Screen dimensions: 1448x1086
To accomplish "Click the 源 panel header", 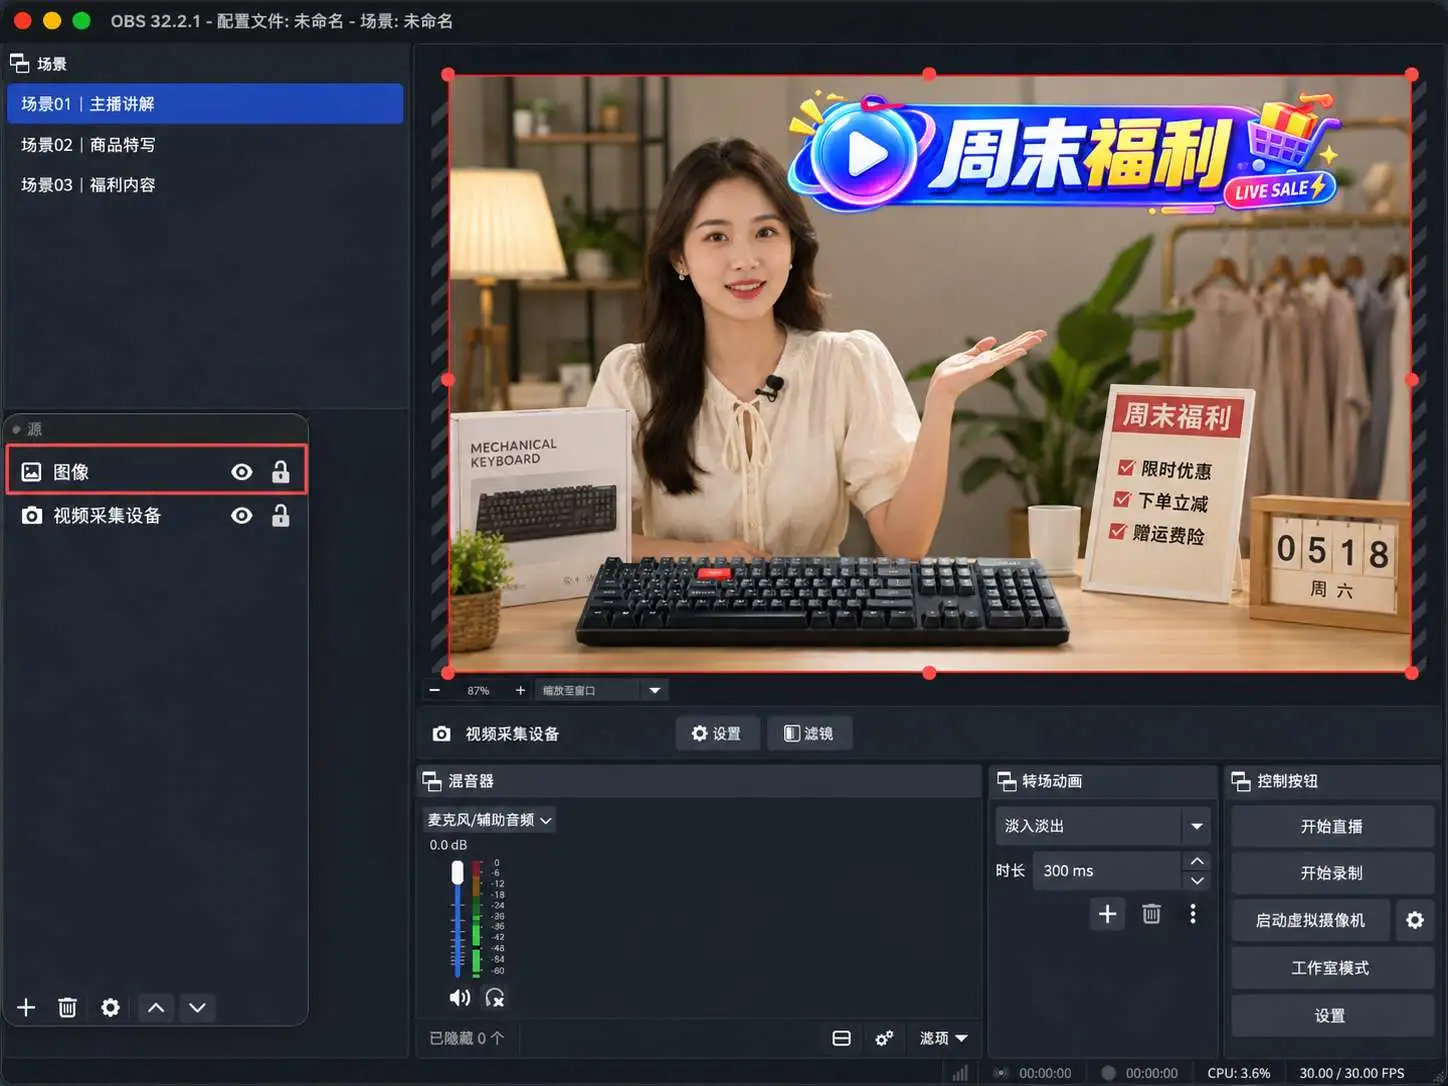I will pyautogui.click(x=156, y=429).
